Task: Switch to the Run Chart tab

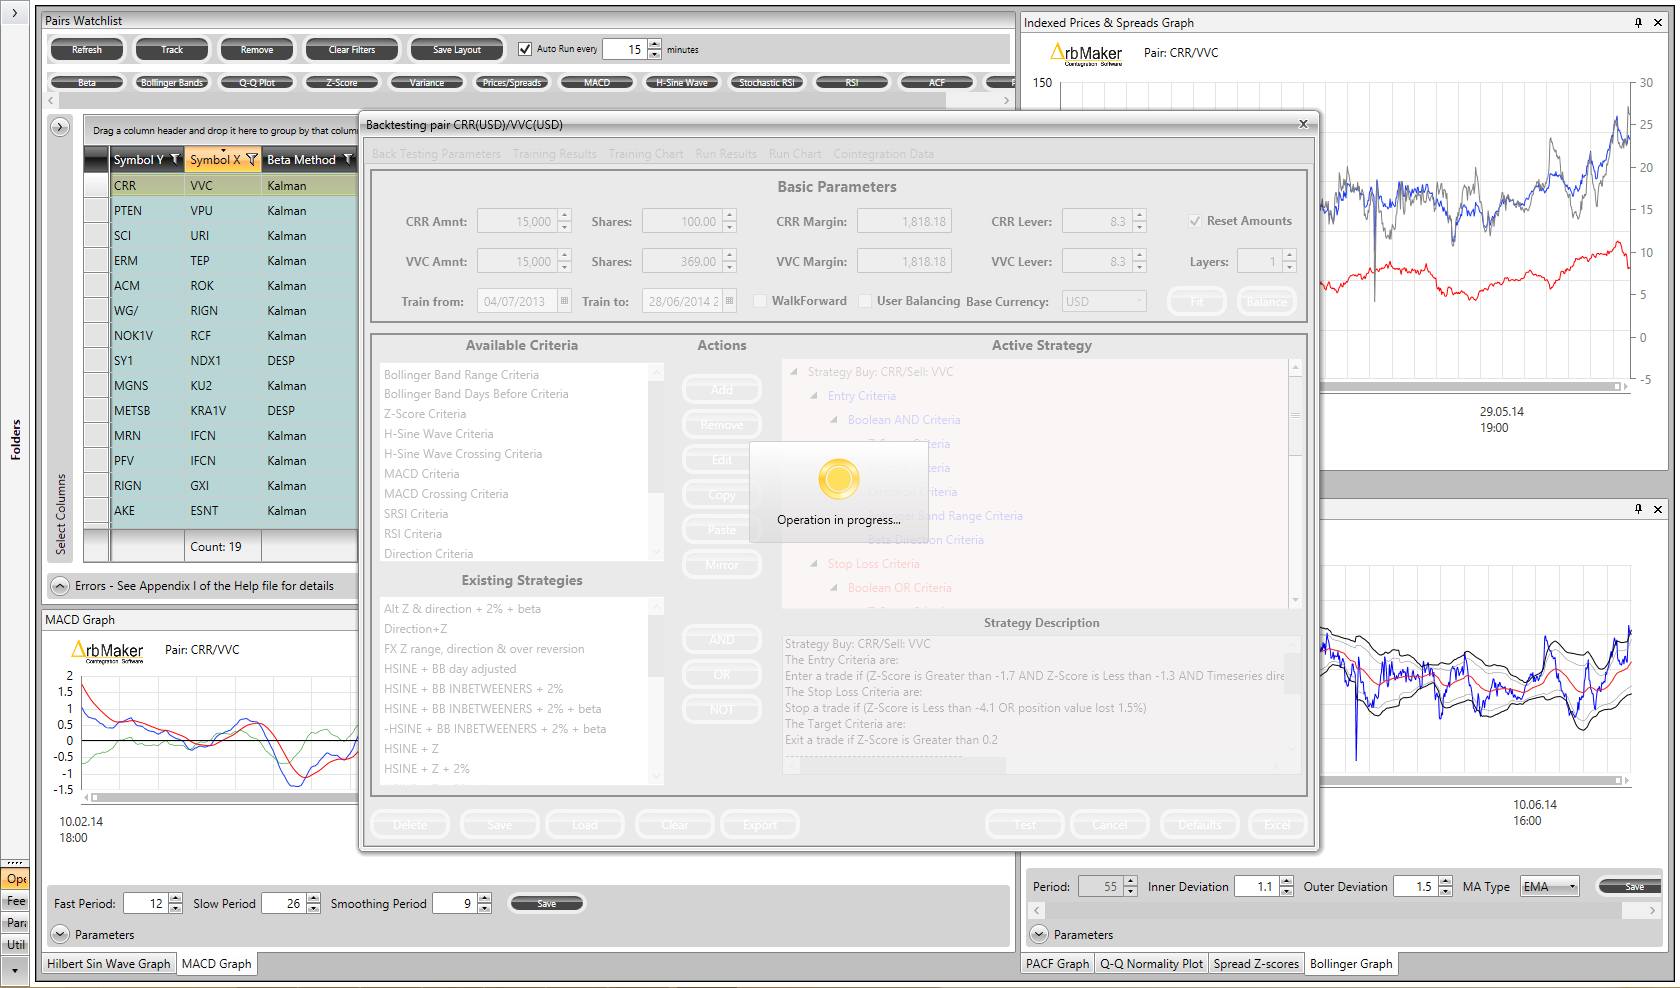Action: (x=795, y=154)
